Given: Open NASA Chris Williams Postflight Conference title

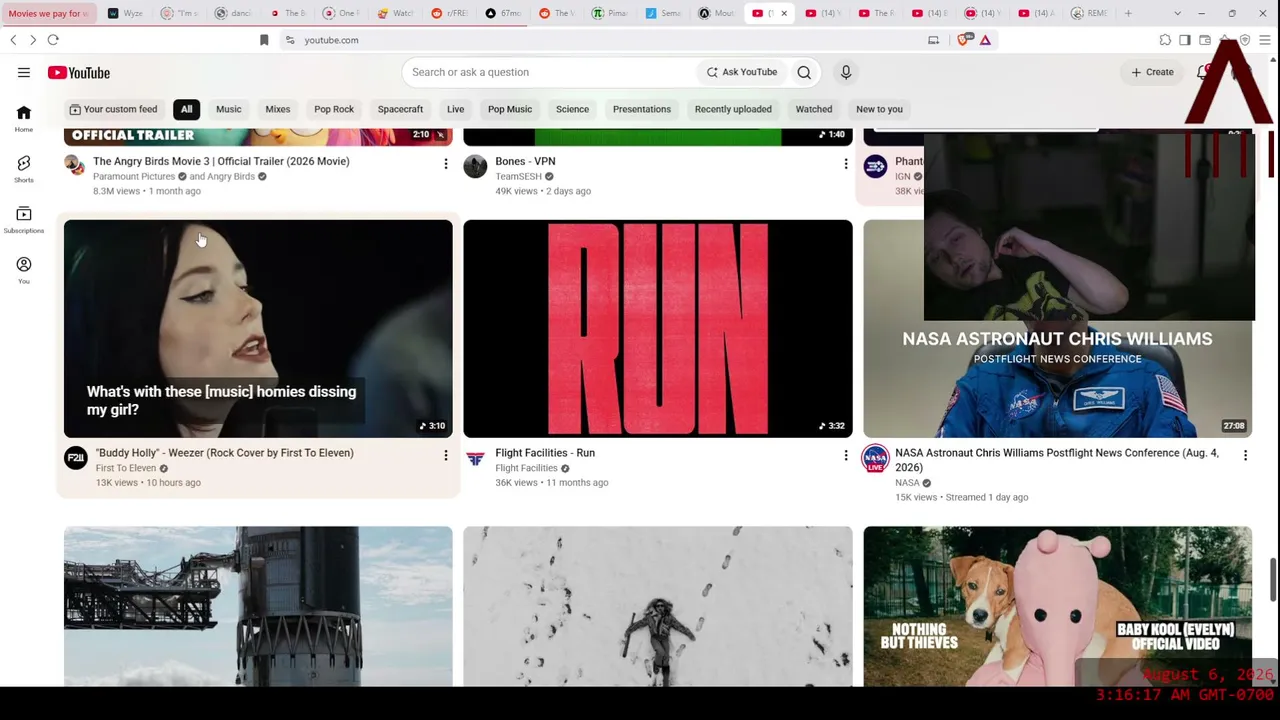Looking at the screenshot, I should coord(1057,460).
